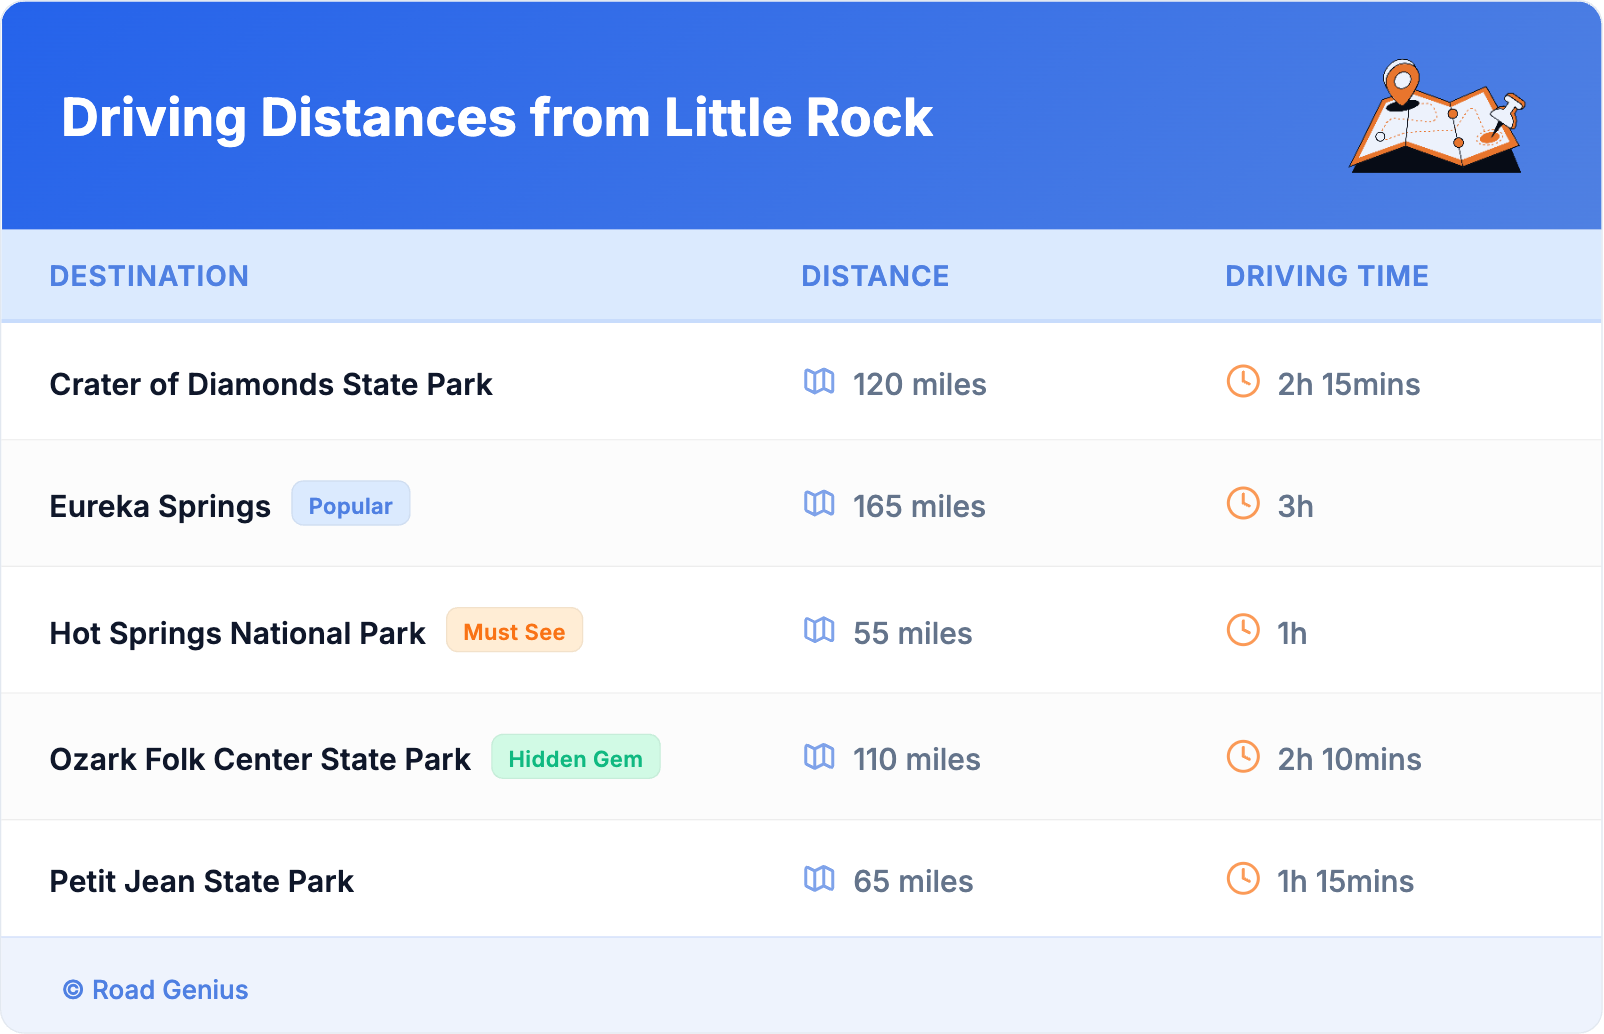Select the Popular badge on Eureka Springs
The image size is (1604, 1034).
[350, 505]
